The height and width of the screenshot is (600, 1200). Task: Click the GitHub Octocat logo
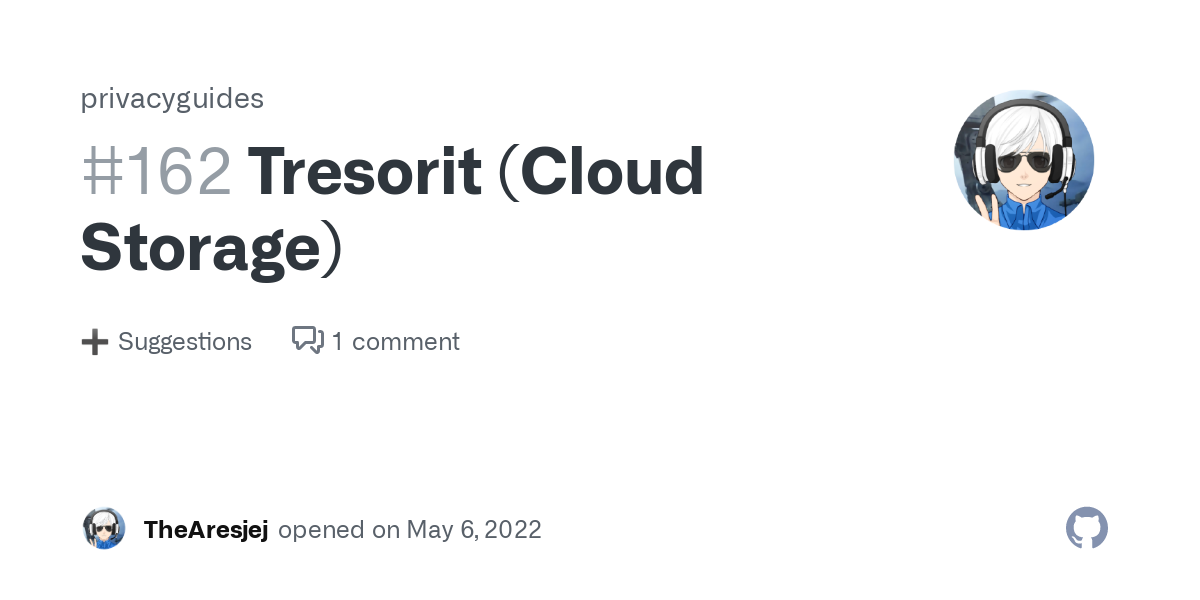1087,528
